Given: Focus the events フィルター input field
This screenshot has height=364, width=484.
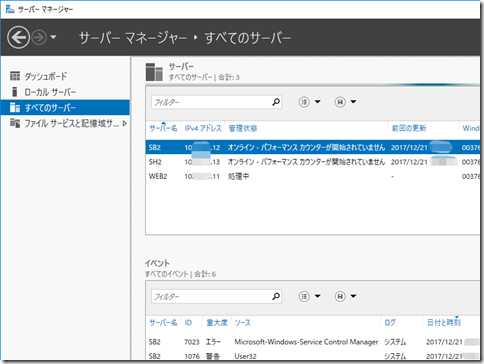Looking at the screenshot, I should tap(216, 296).
